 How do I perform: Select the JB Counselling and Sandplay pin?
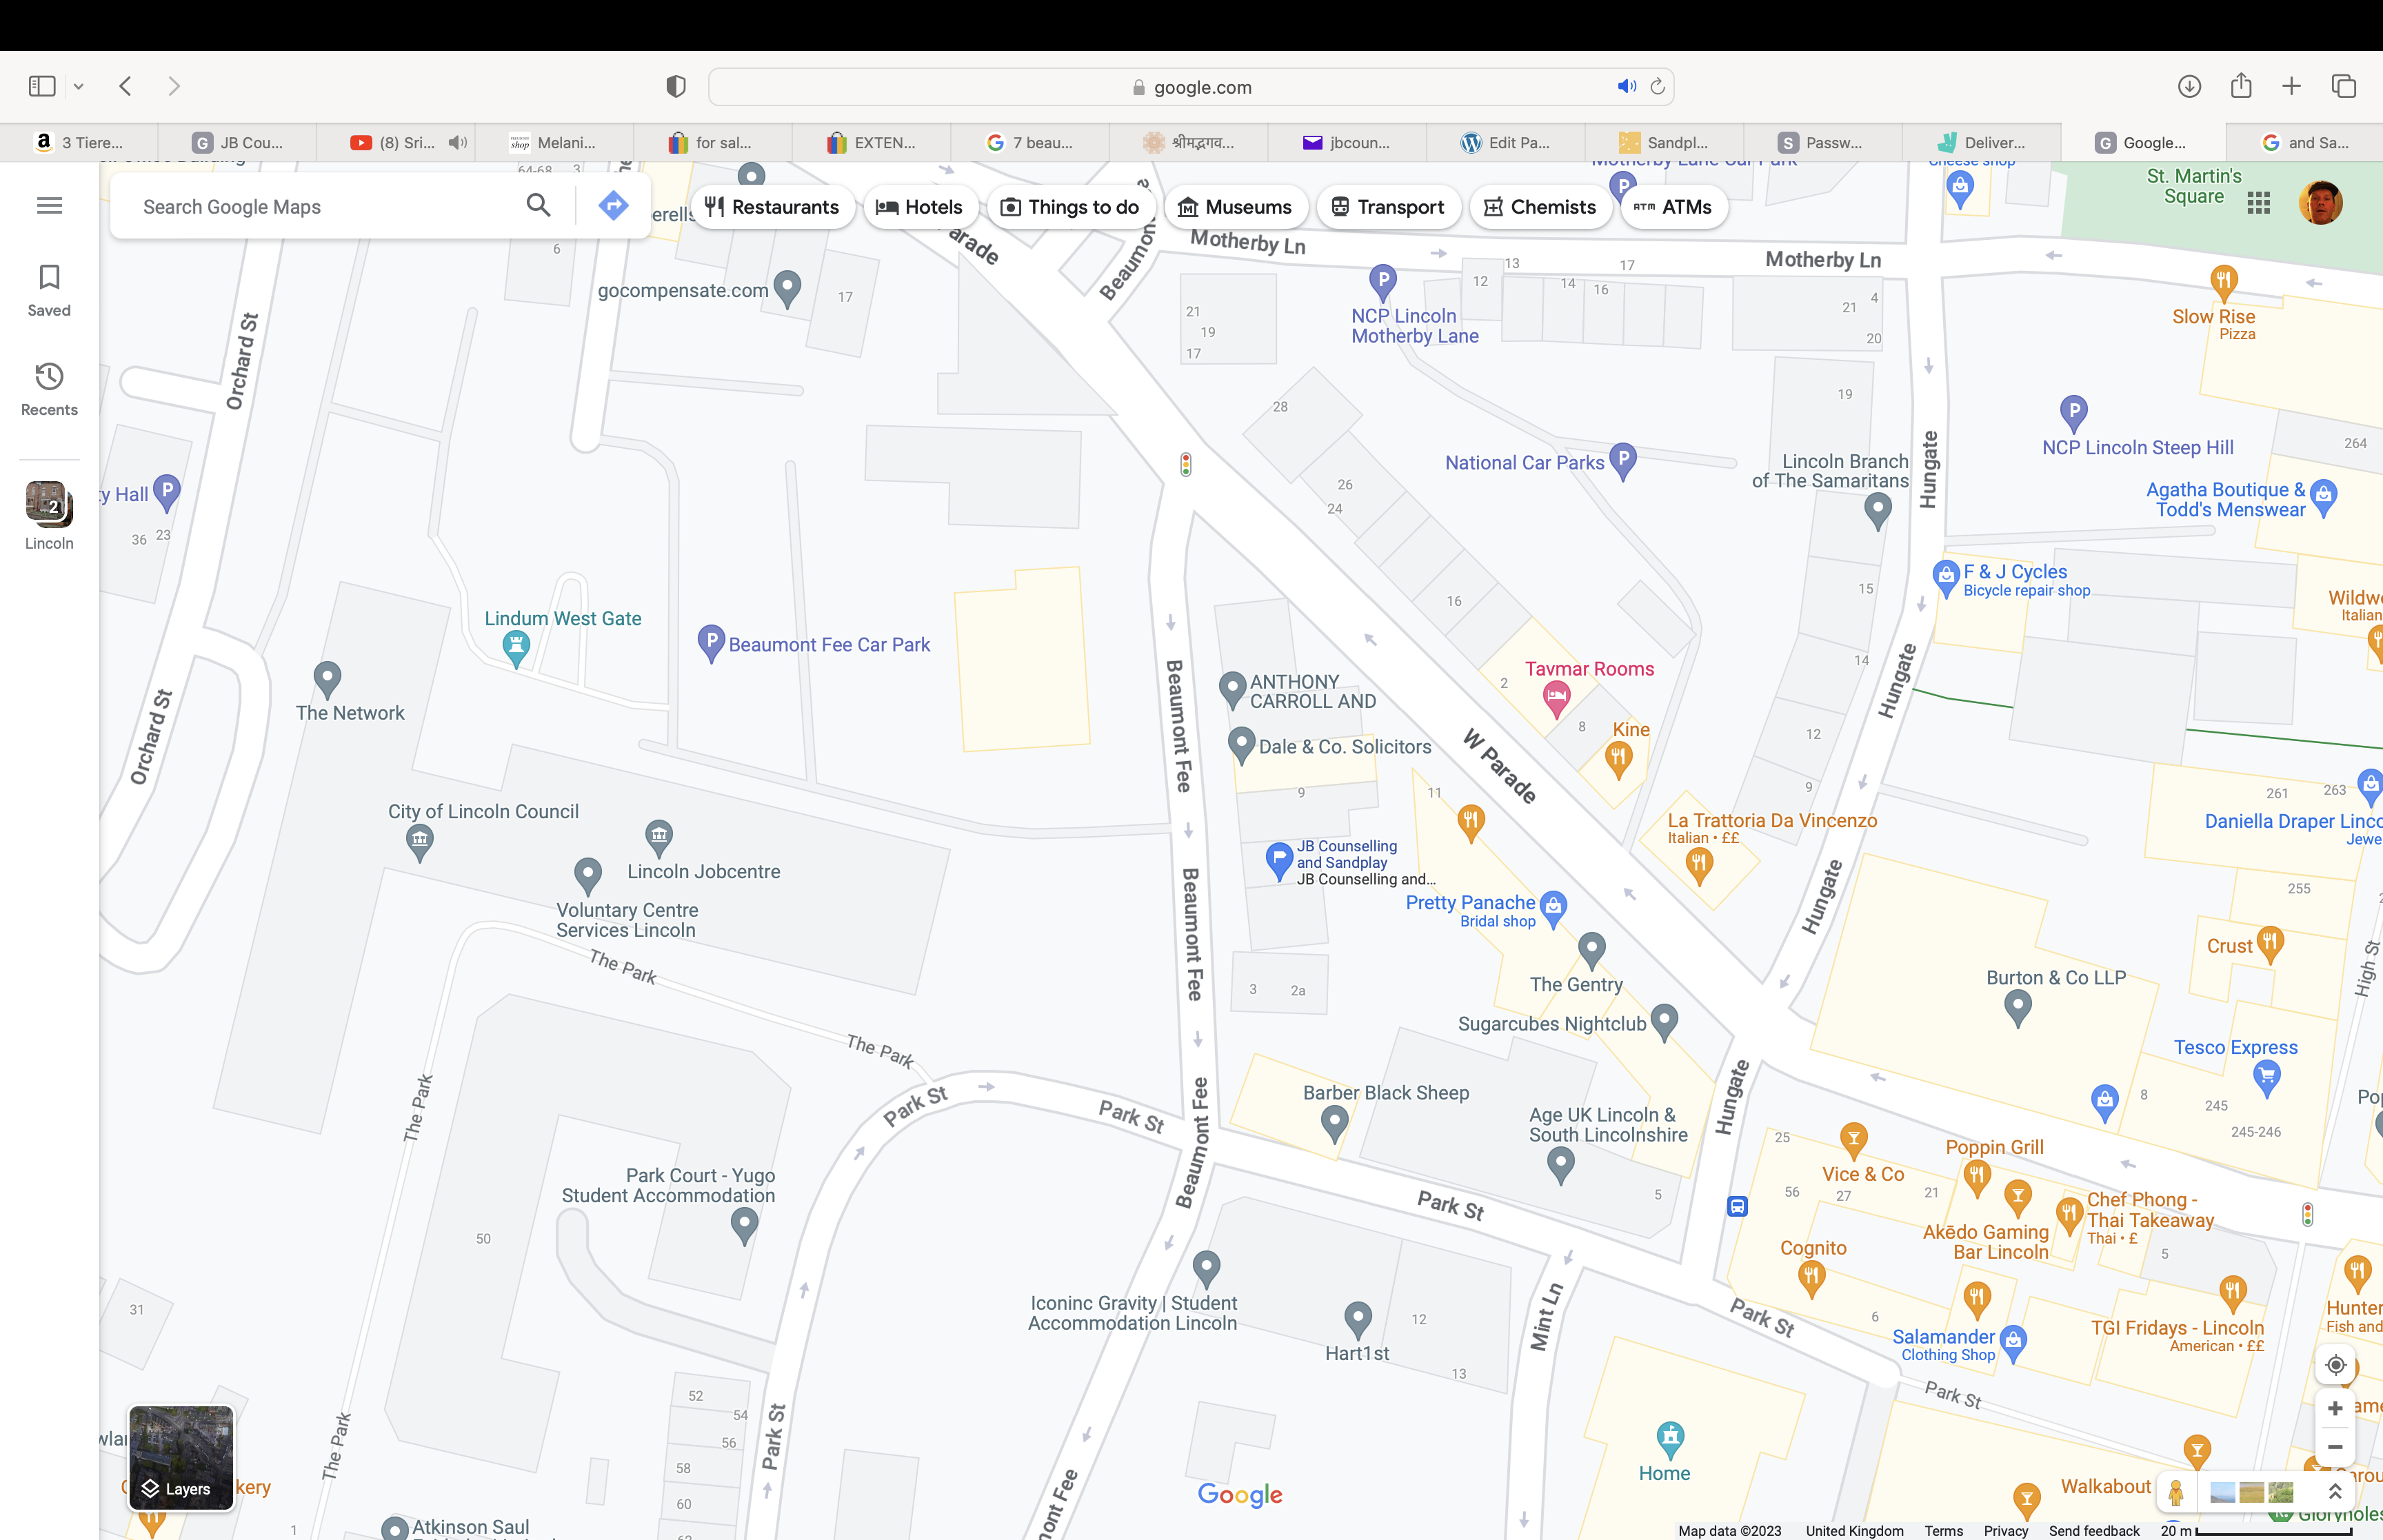click(x=1279, y=861)
